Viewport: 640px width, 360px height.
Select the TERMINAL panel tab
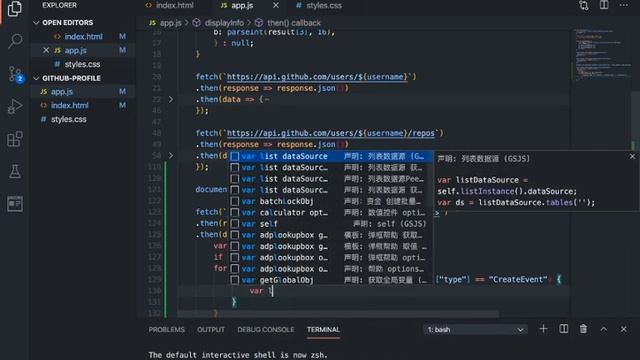pyautogui.click(x=323, y=329)
